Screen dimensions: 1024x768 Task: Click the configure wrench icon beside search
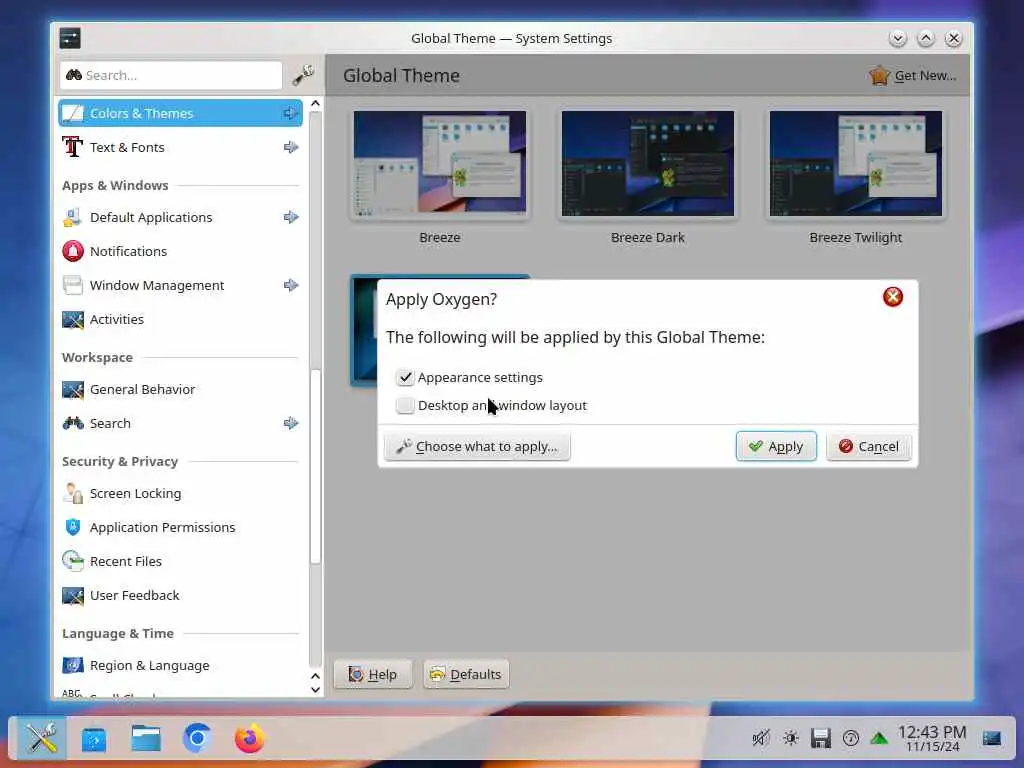point(303,75)
